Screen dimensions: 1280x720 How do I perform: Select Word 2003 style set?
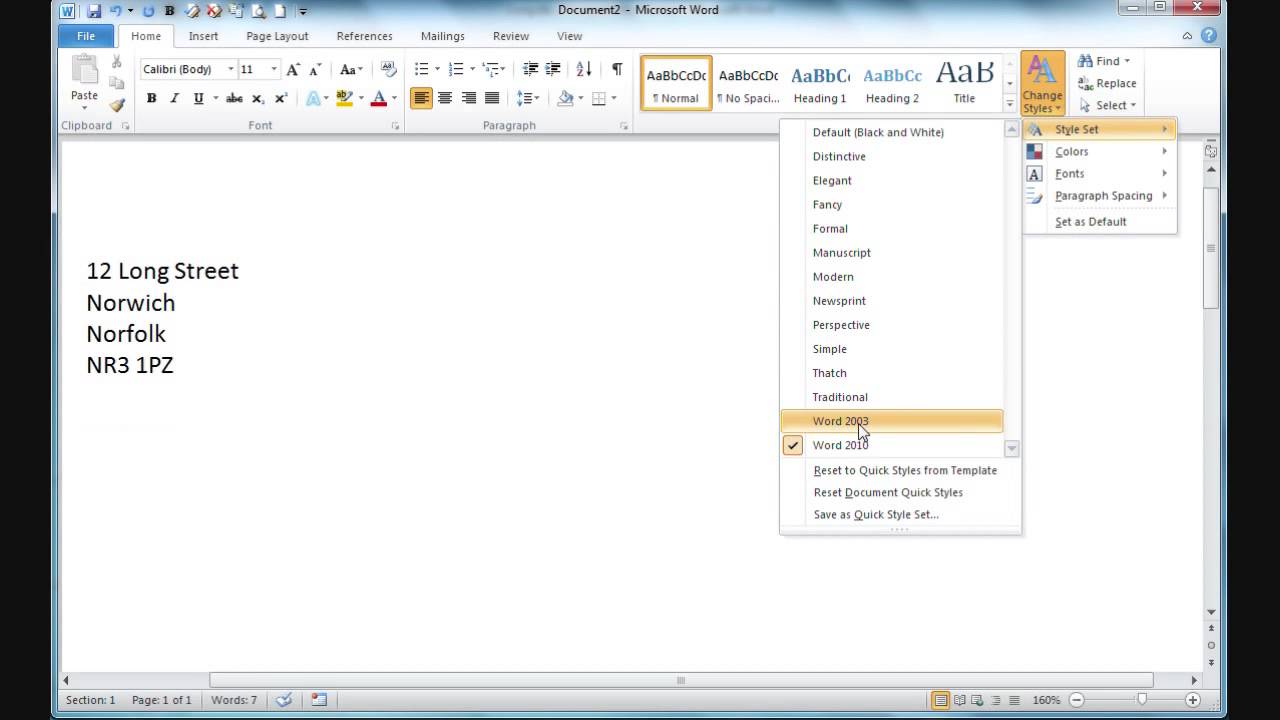coord(891,421)
